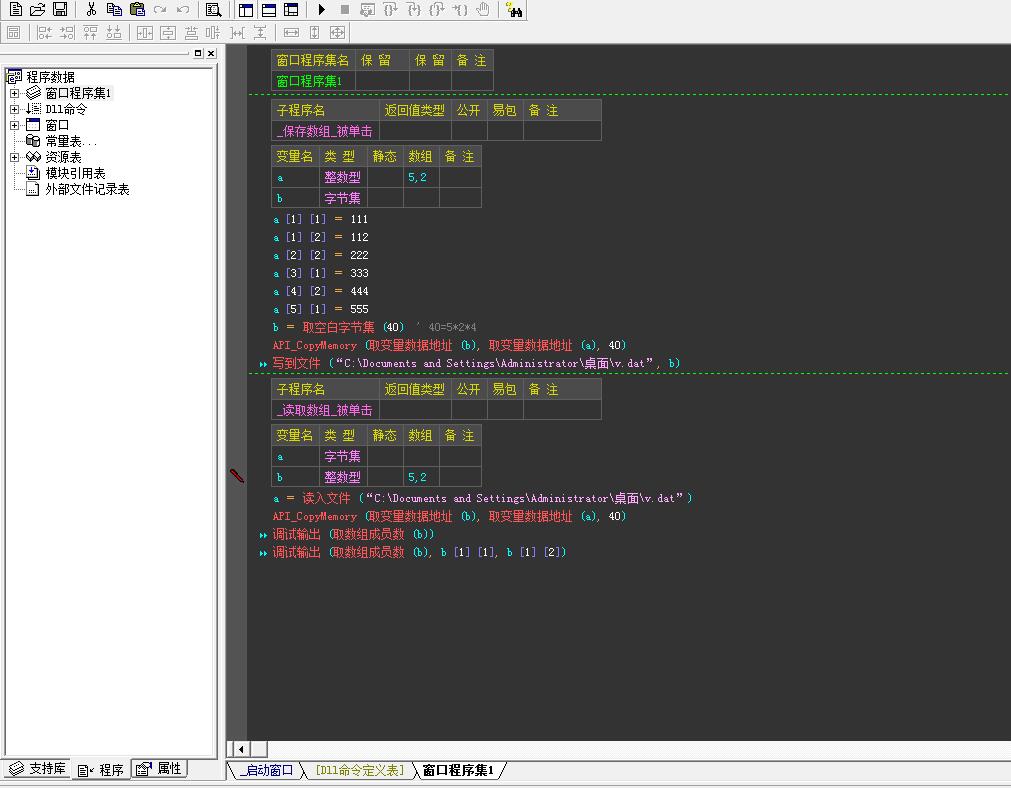Click the 取空白字节集 (40) code line

point(375,328)
